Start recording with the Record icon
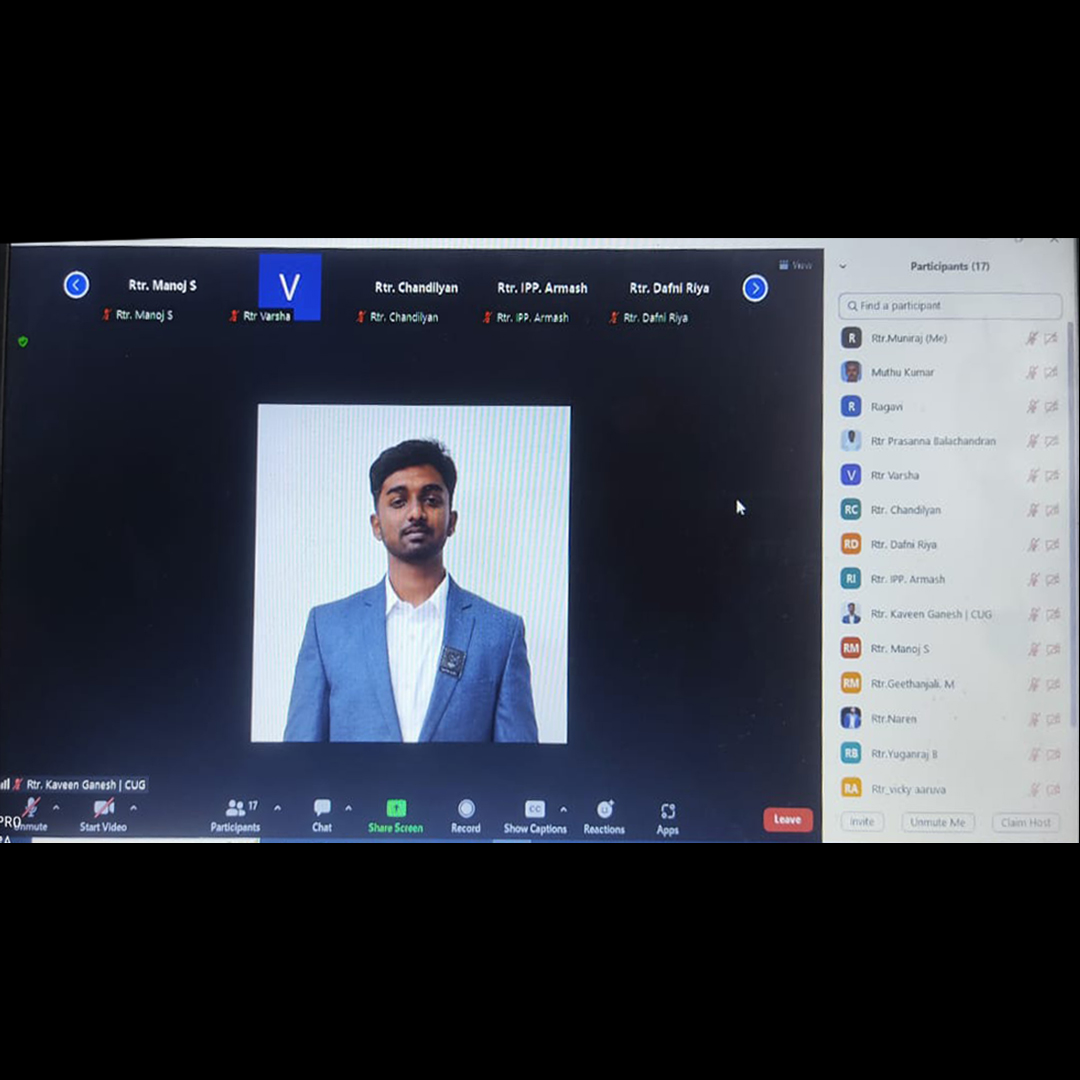Viewport: 1080px width, 1080px height. pos(466,808)
